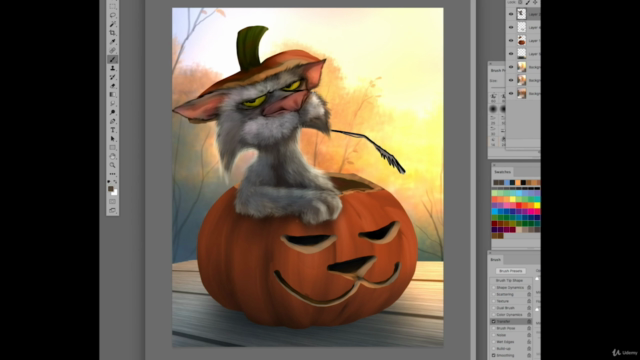
Task: Select the Rectangular Marquee tool
Action: point(113,7)
